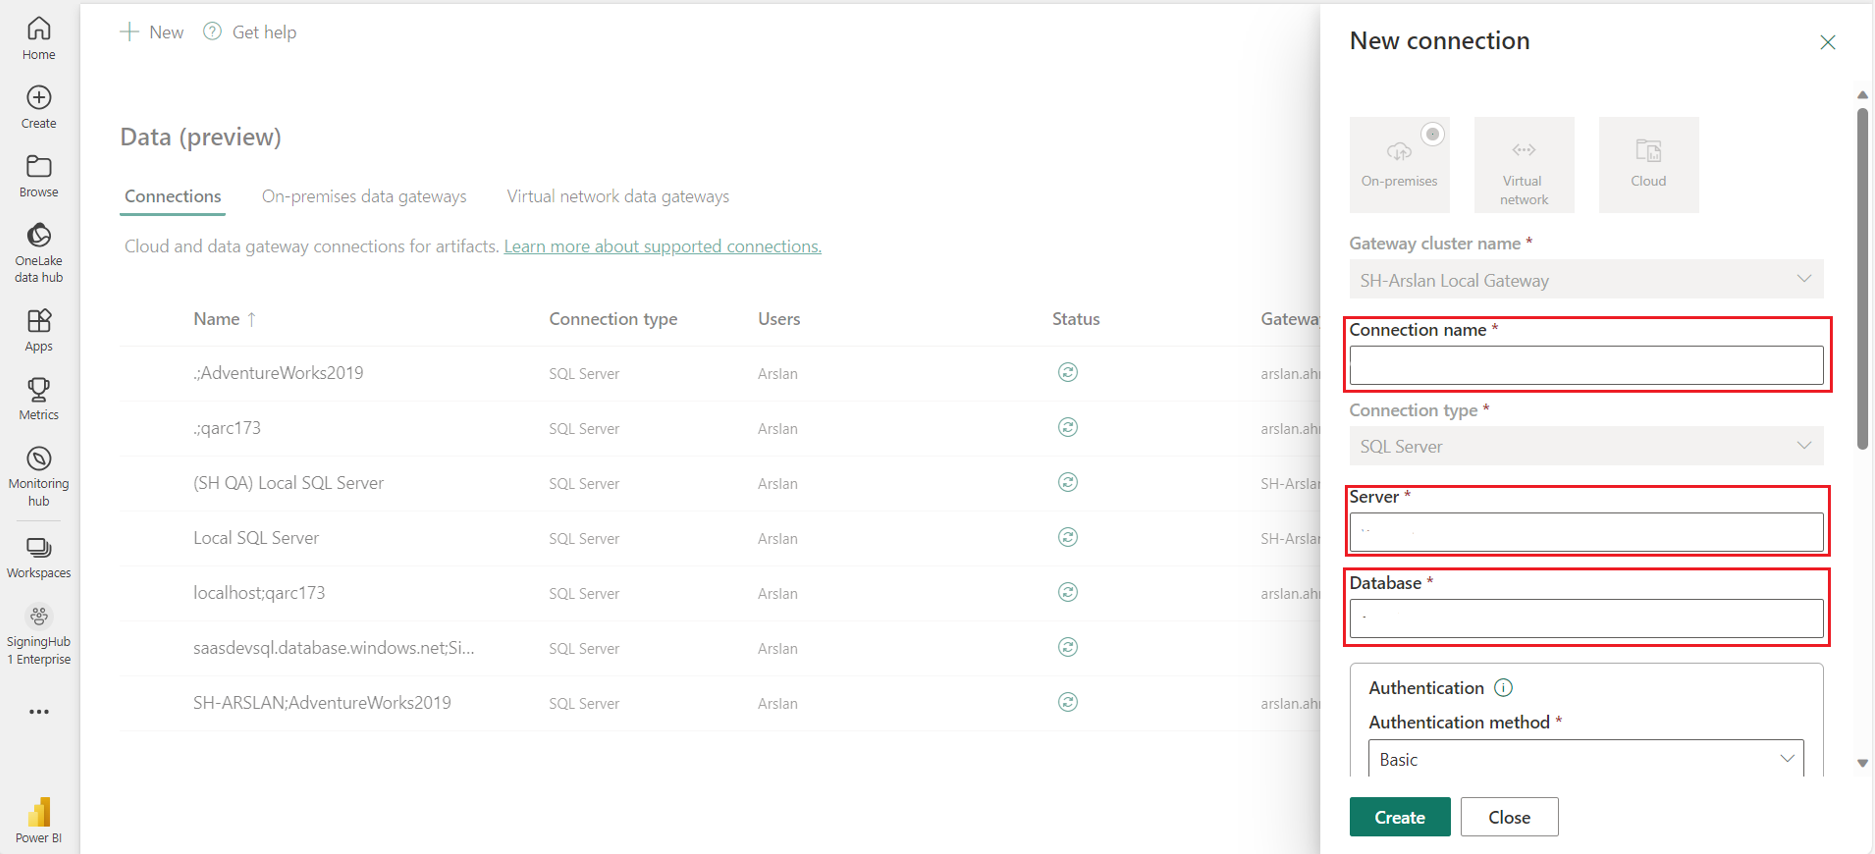Open the Apps section

pyautogui.click(x=39, y=330)
